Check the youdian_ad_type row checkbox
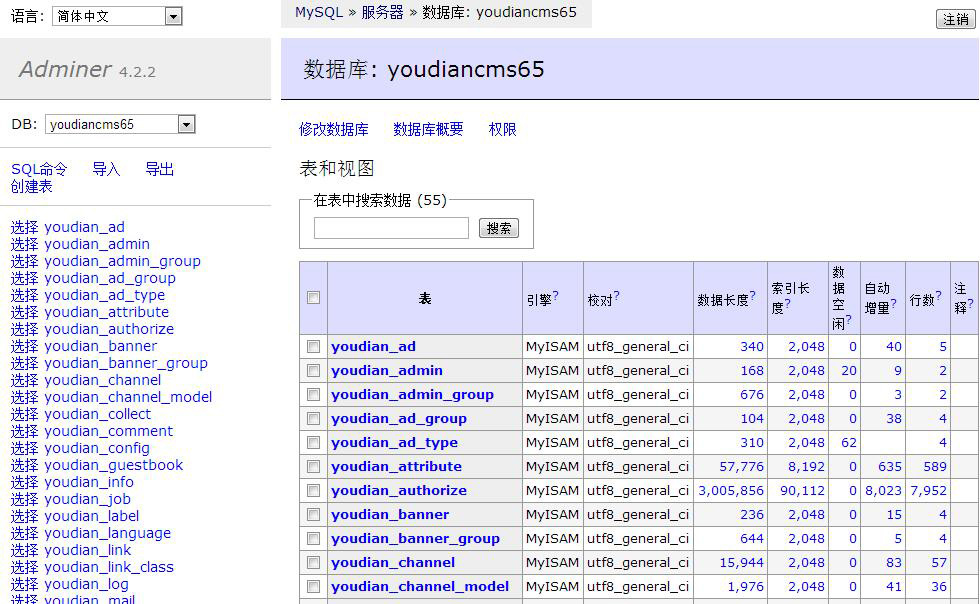Screen dimensions: 980x604 [314, 443]
